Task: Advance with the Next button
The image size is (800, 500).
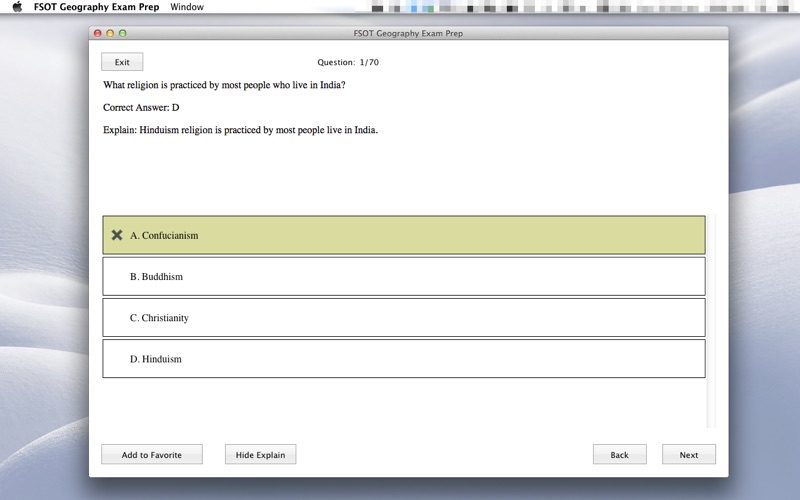Action: [x=689, y=454]
